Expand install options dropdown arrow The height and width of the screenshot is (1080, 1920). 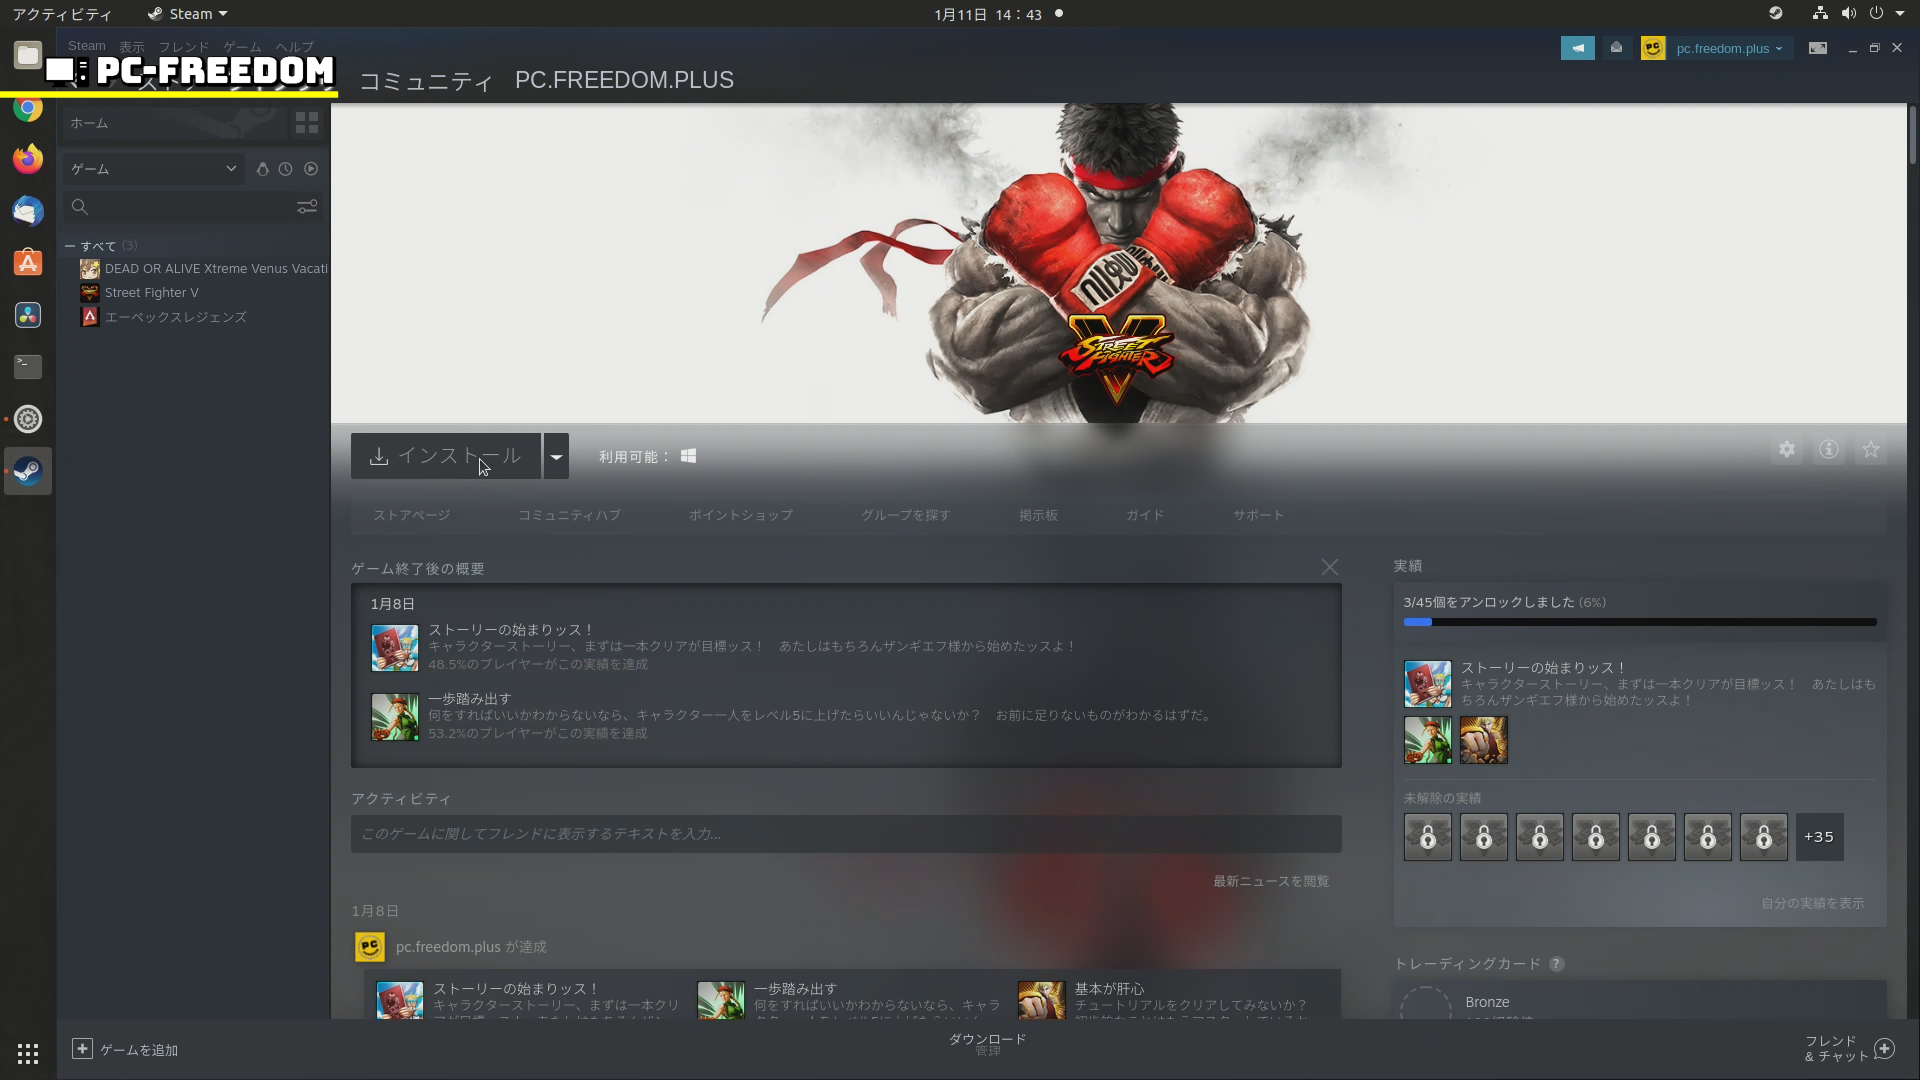[556, 457]
